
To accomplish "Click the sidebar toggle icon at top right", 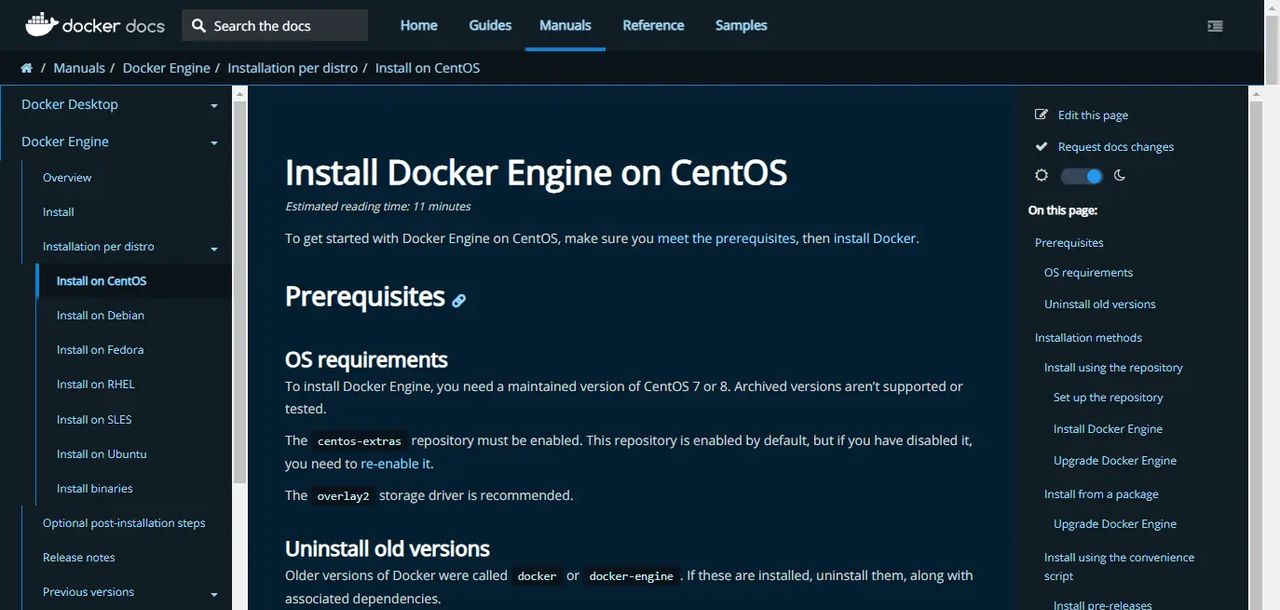I will pos(1215,26).
